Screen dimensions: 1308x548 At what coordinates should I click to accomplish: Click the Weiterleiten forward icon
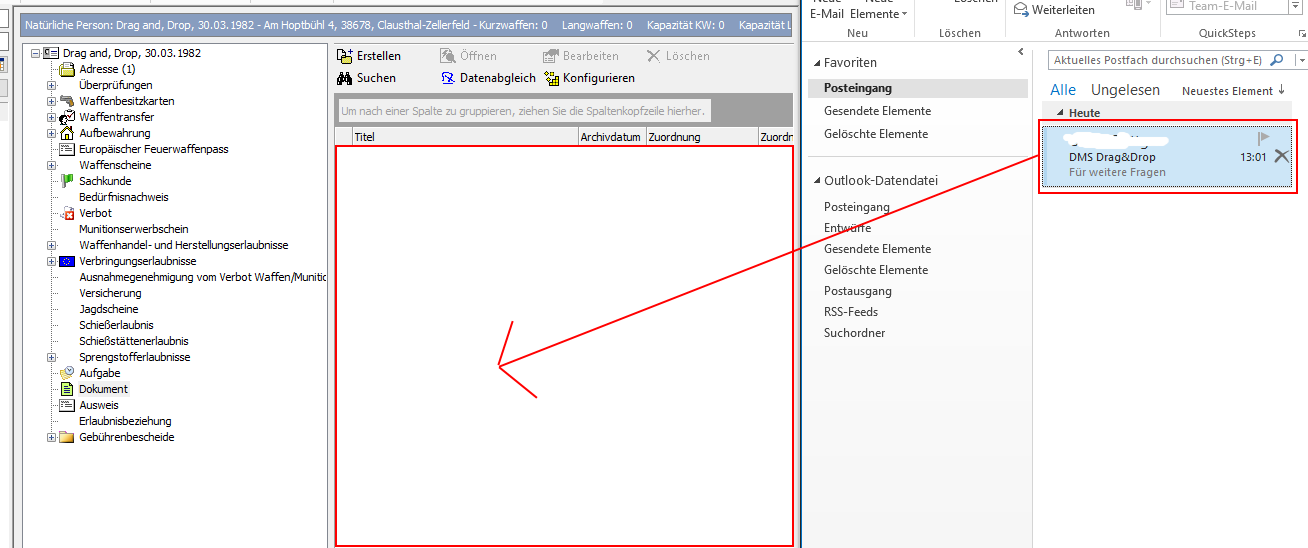[x=1021, y=9]
